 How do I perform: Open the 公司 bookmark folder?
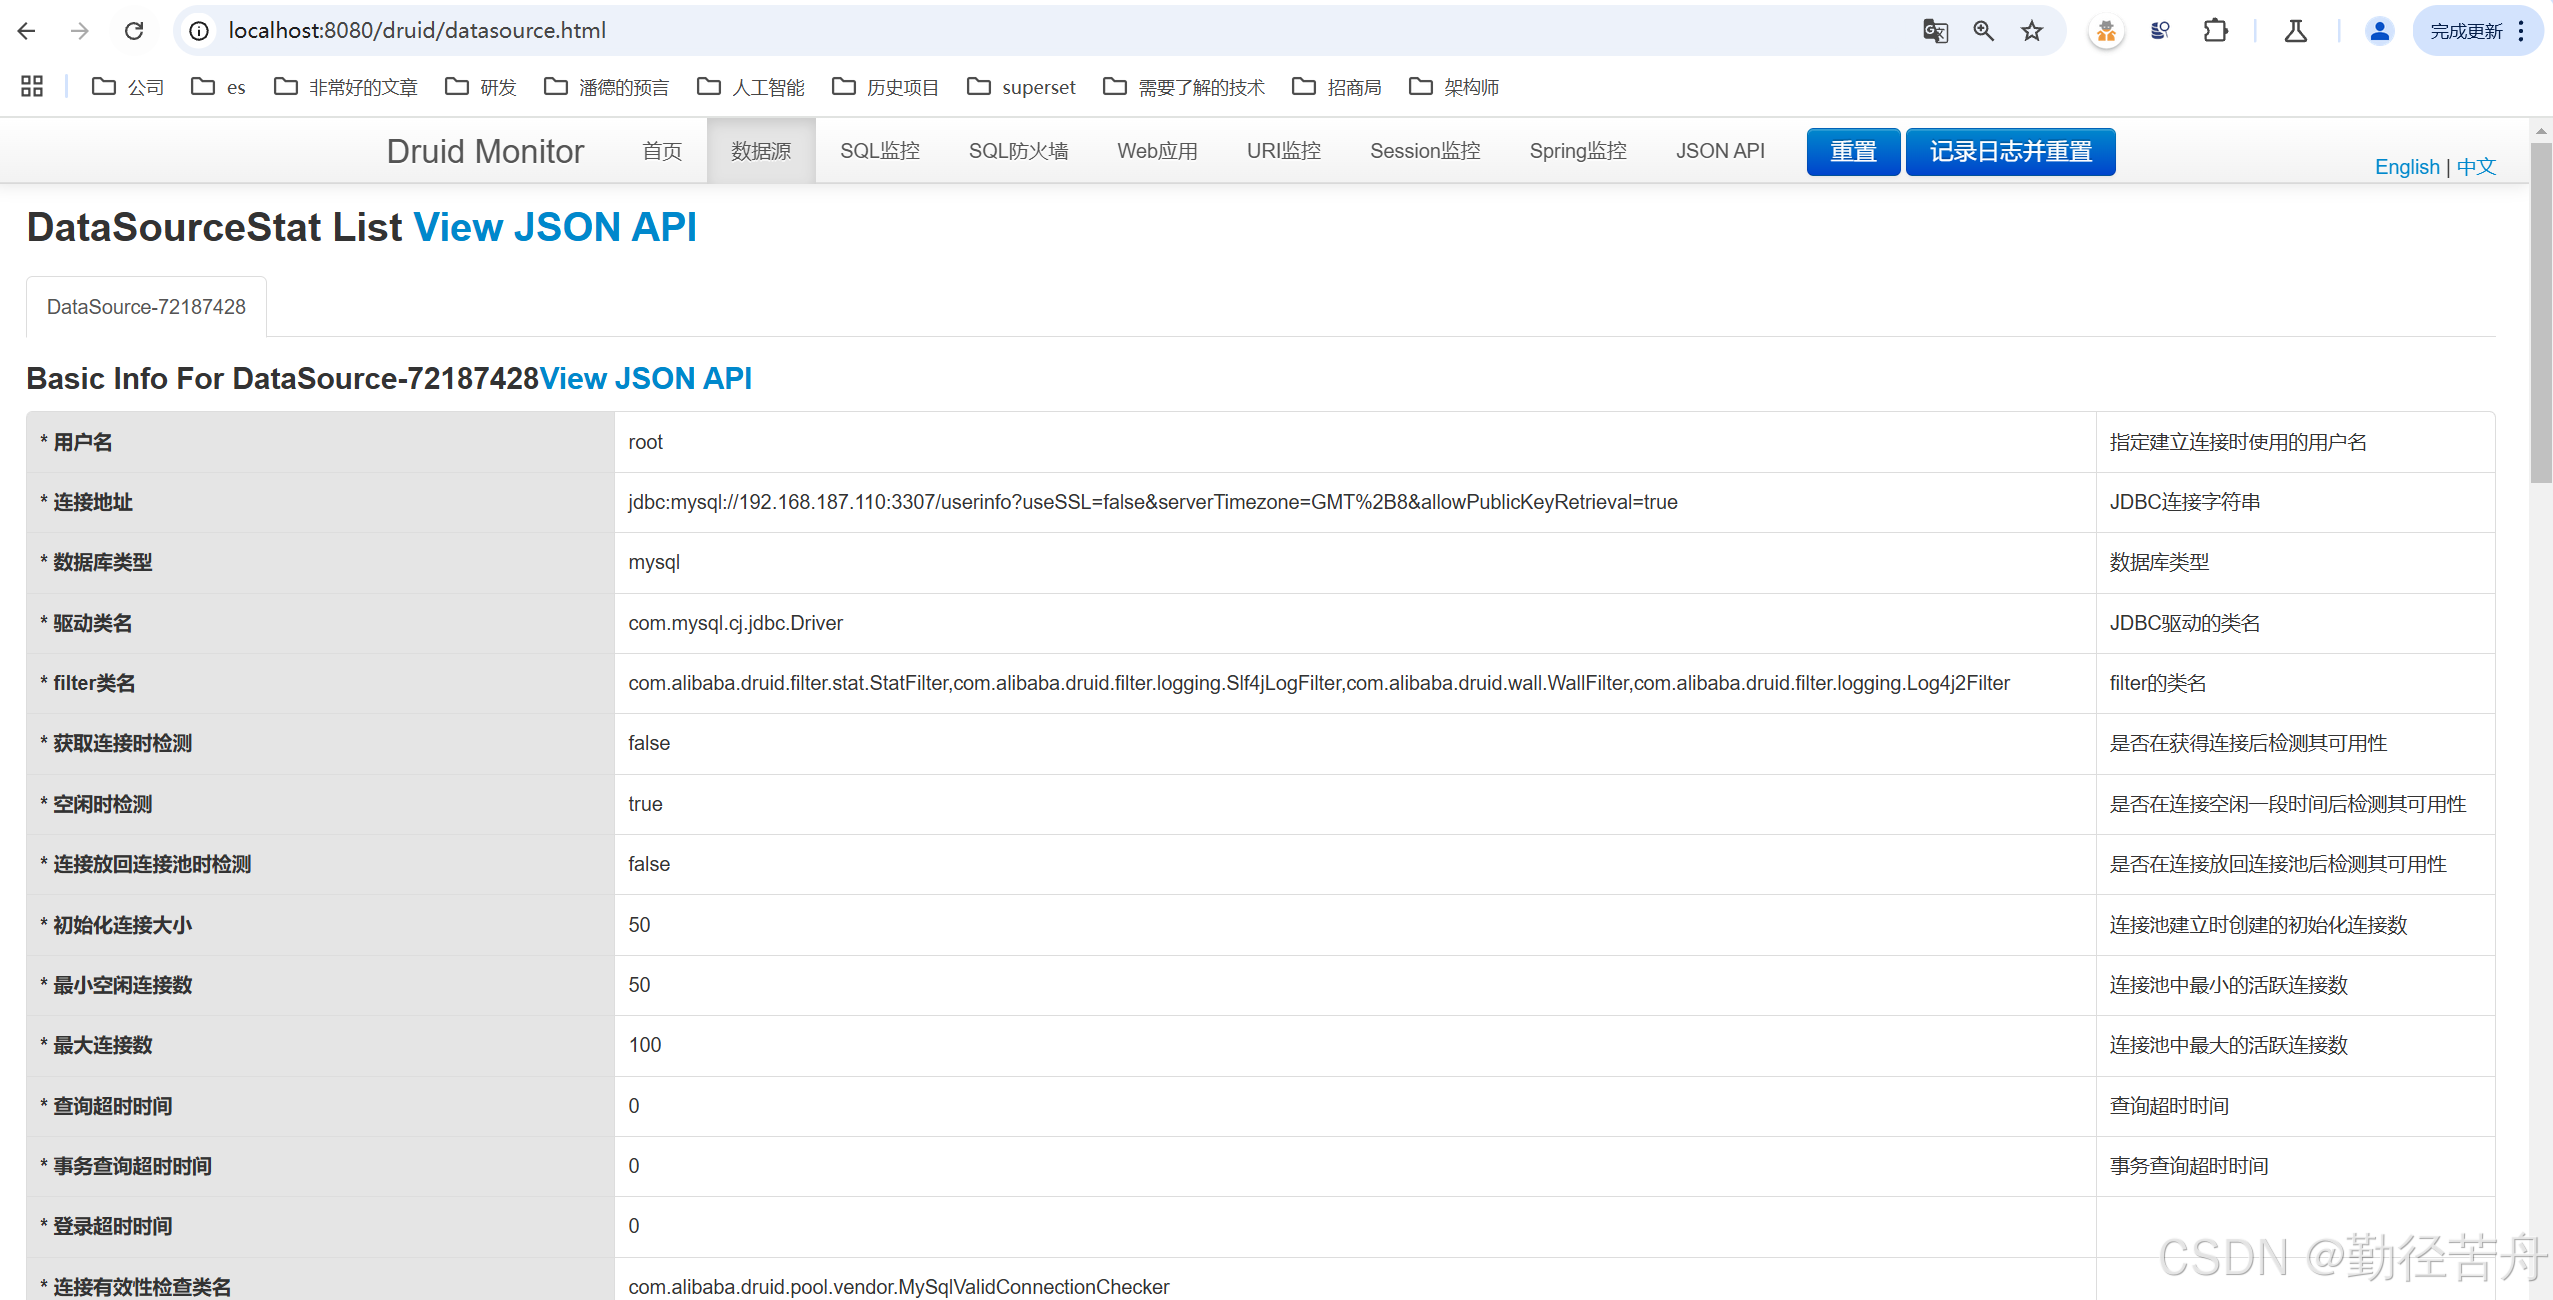pyautogui.click(x=128, y=87)
